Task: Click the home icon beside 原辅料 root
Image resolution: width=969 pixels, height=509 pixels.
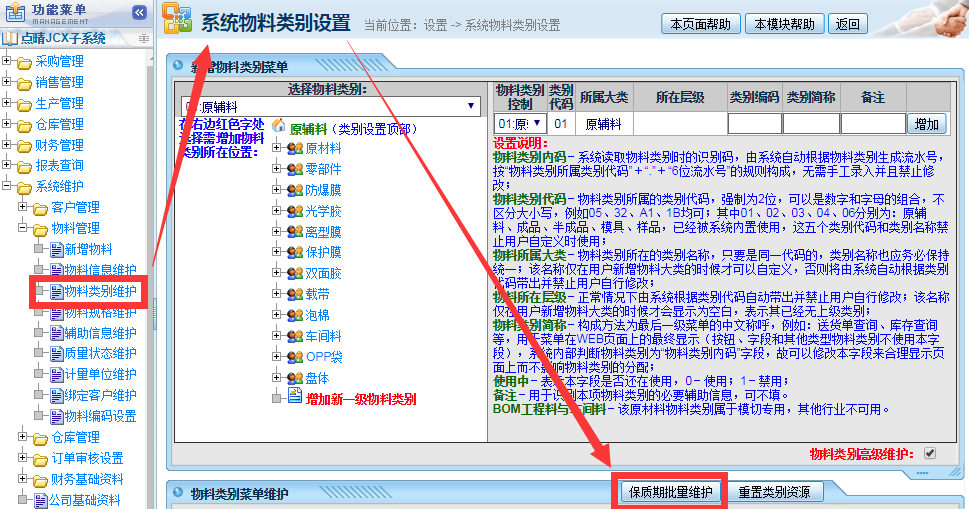Action: 279,127
